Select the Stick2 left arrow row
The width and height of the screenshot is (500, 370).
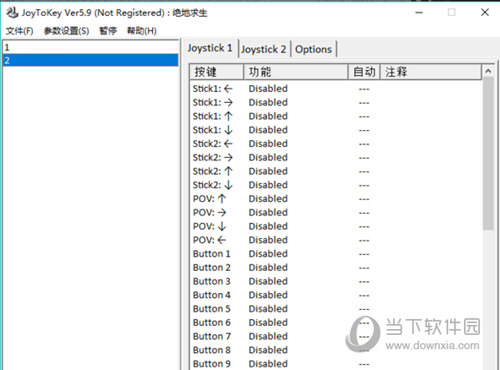point(336,144)
